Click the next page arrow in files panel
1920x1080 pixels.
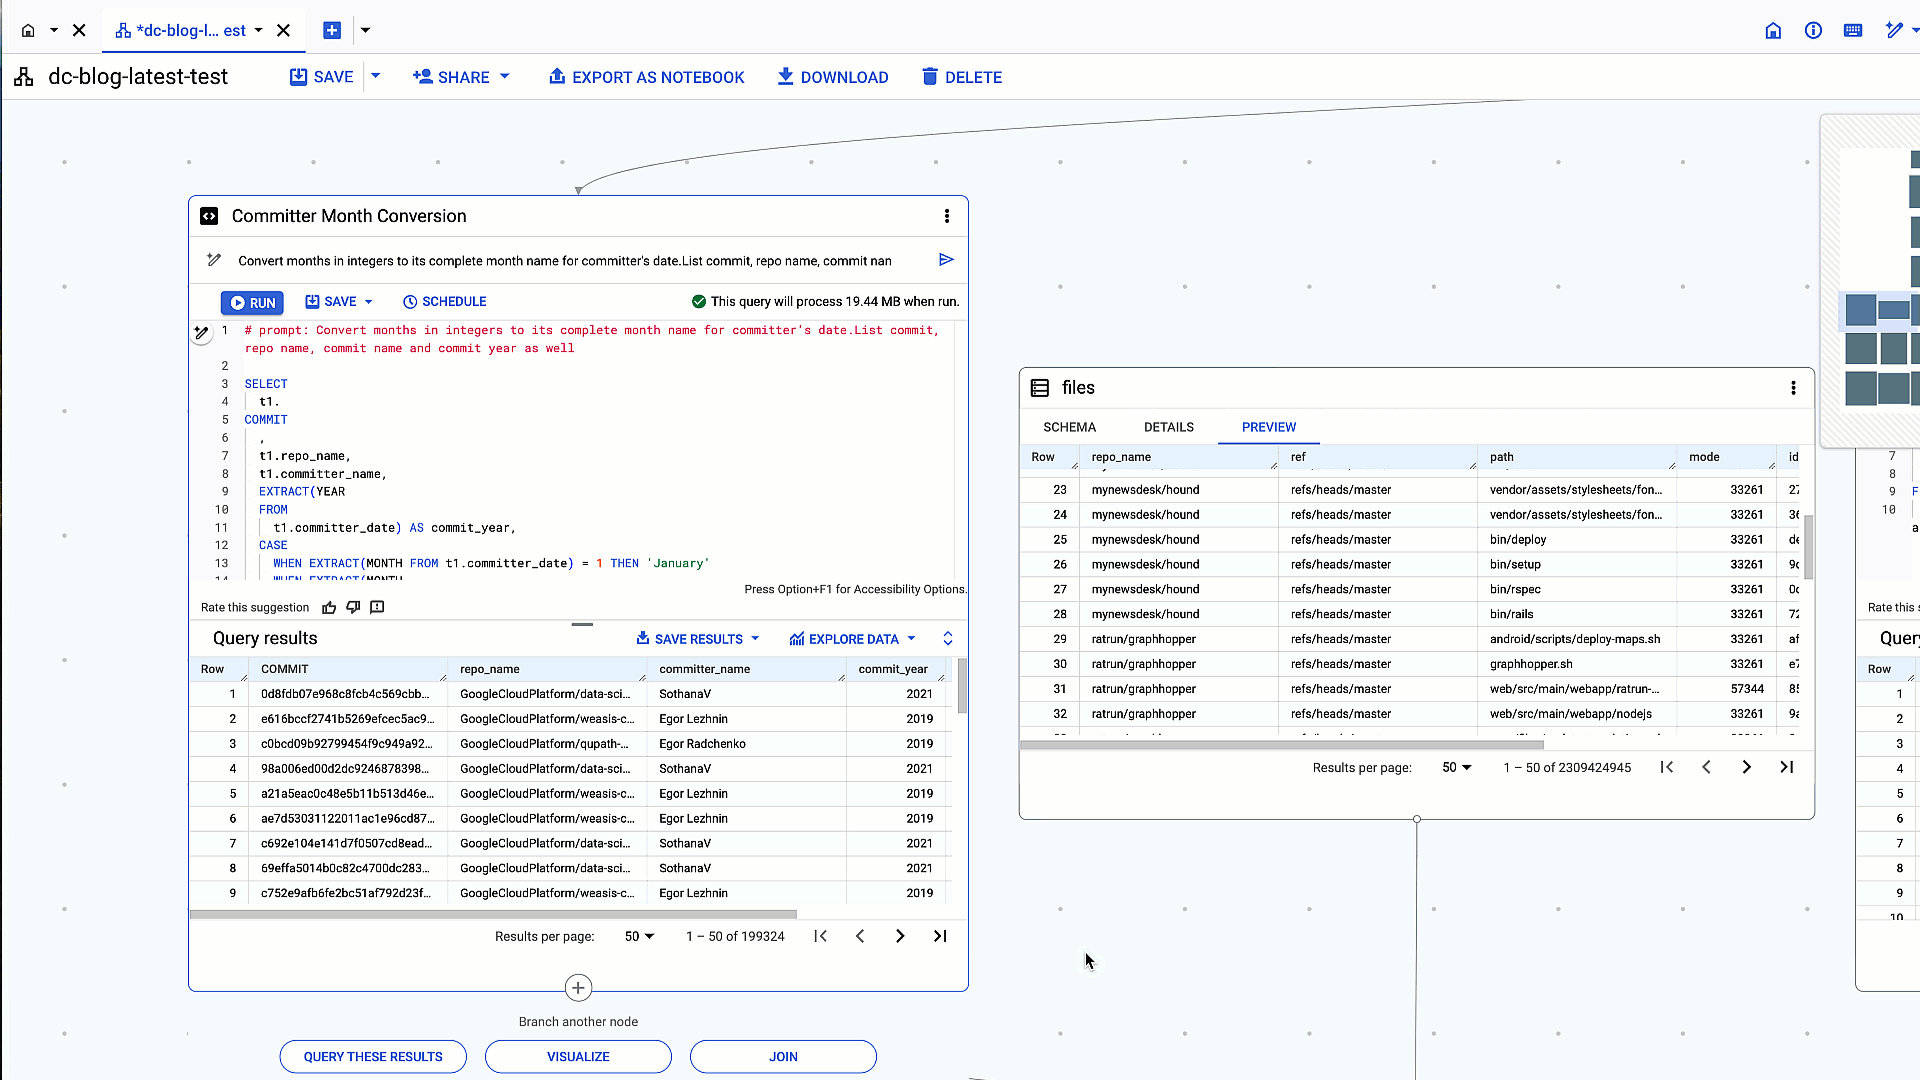(1747, 767)
